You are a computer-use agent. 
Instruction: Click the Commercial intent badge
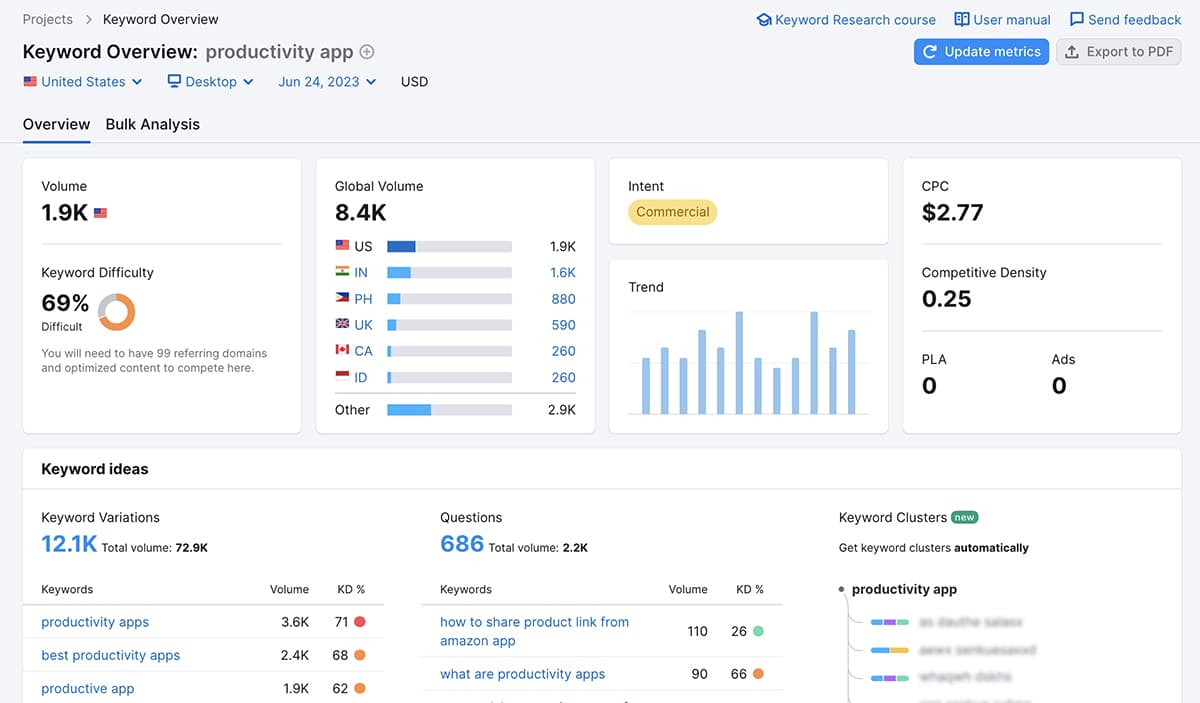(672, 212)
